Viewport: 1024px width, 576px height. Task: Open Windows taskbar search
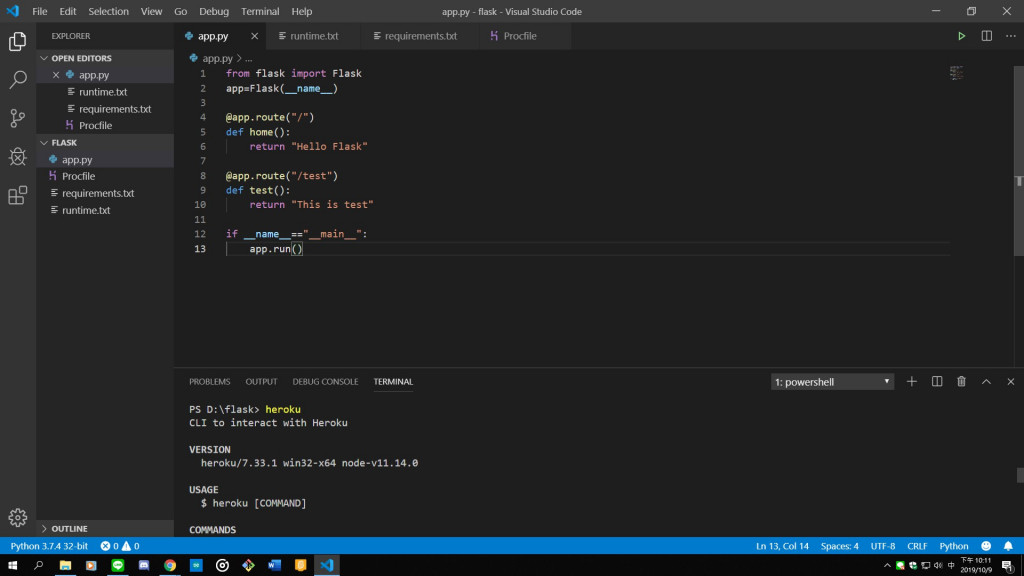click(39, 565)
